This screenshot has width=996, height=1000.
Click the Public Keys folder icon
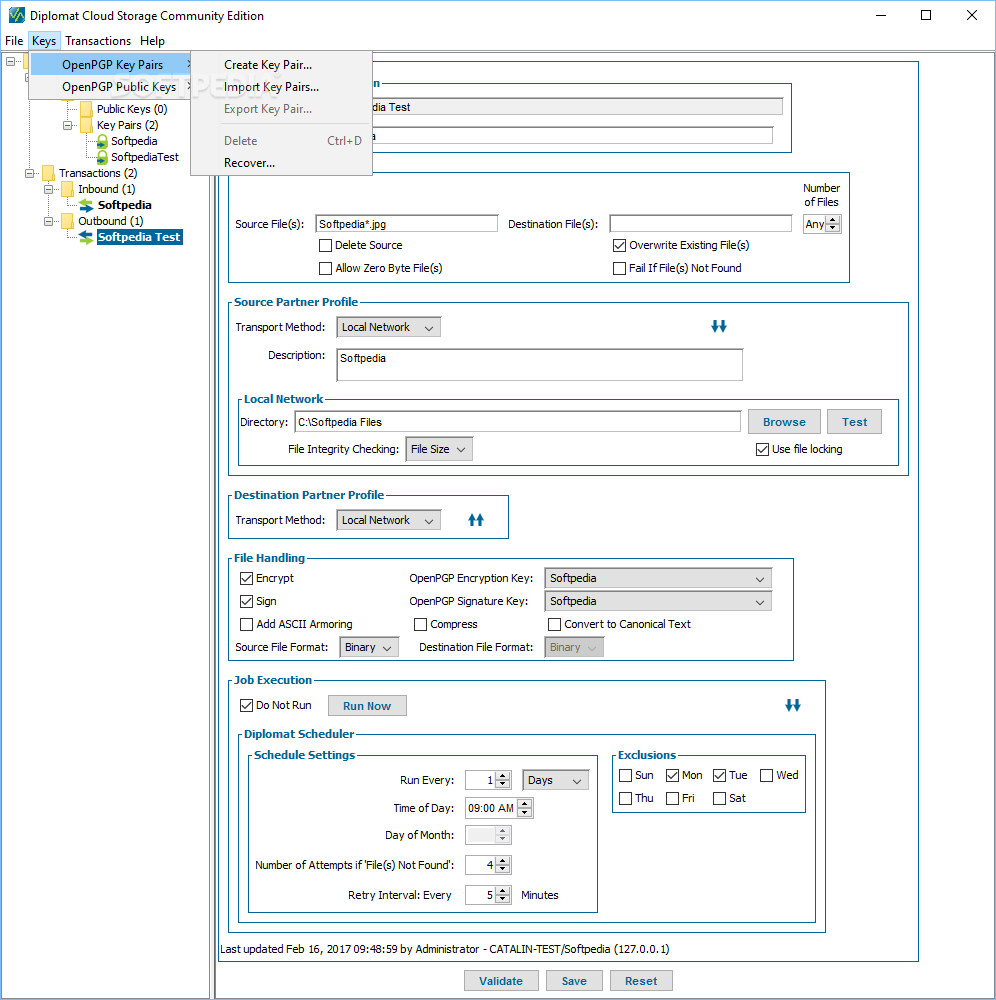pos(86,109)
